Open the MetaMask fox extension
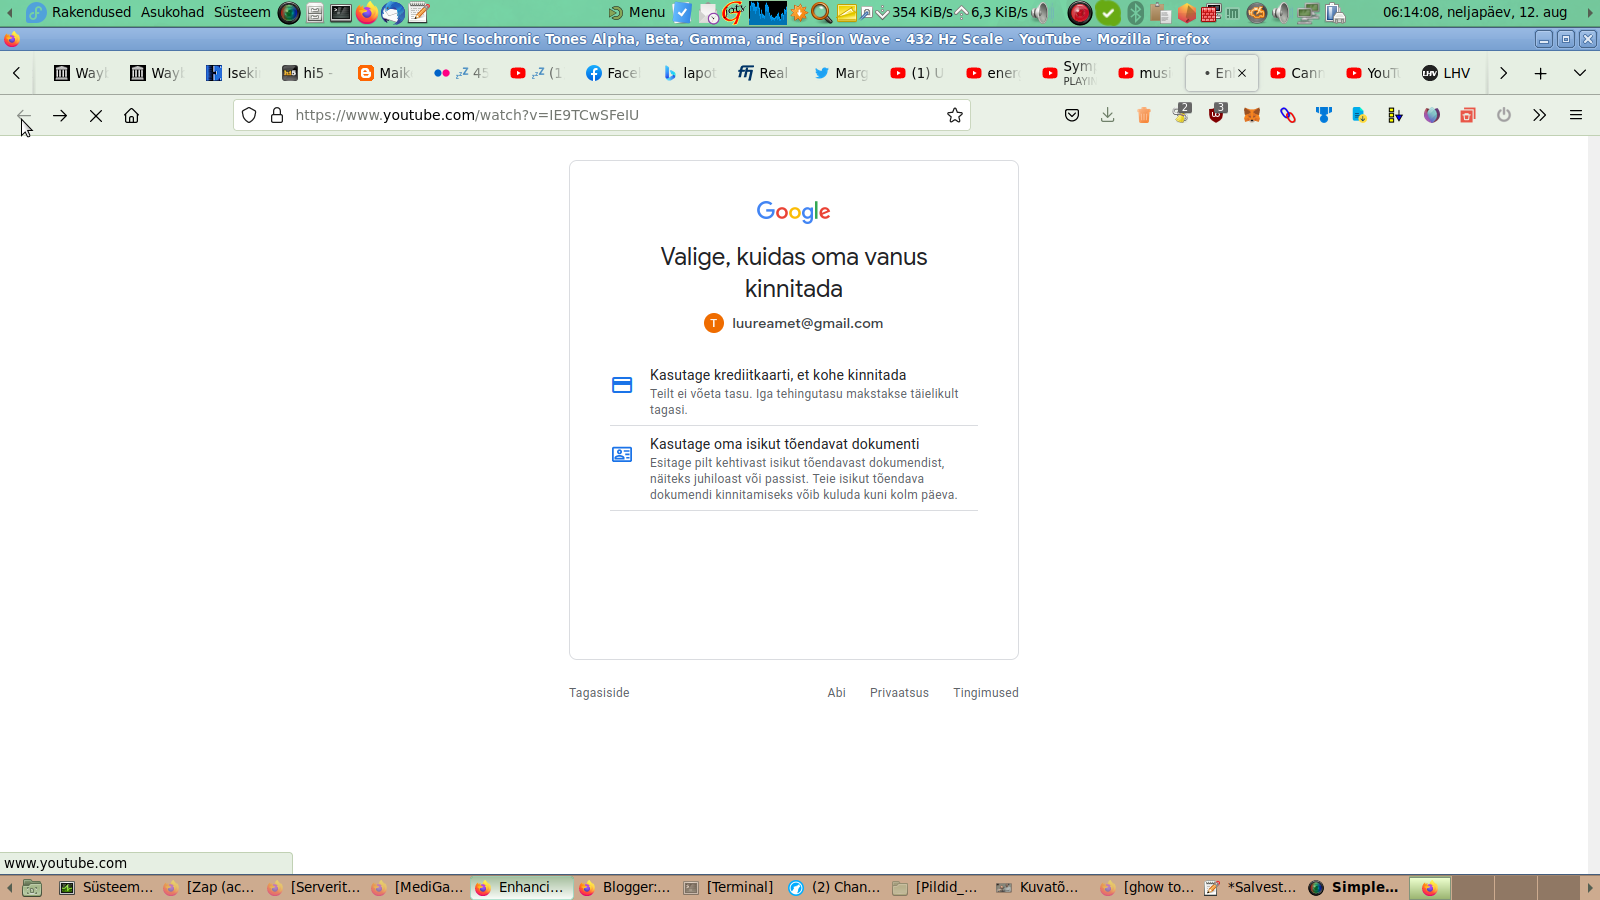 pos(1252,115)
